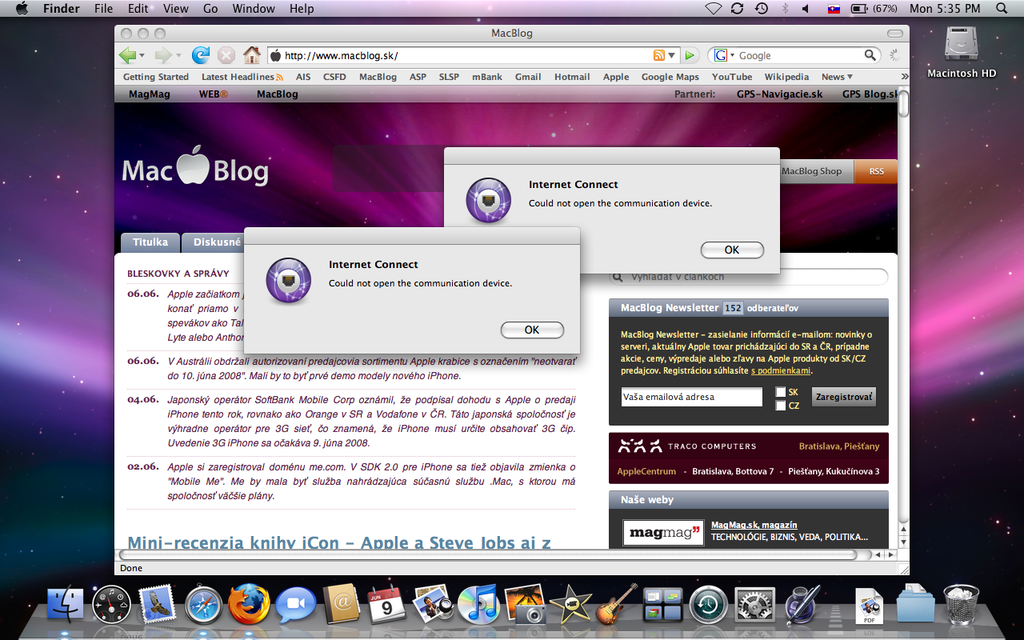Open the back button history dropdown arrow

142,56
